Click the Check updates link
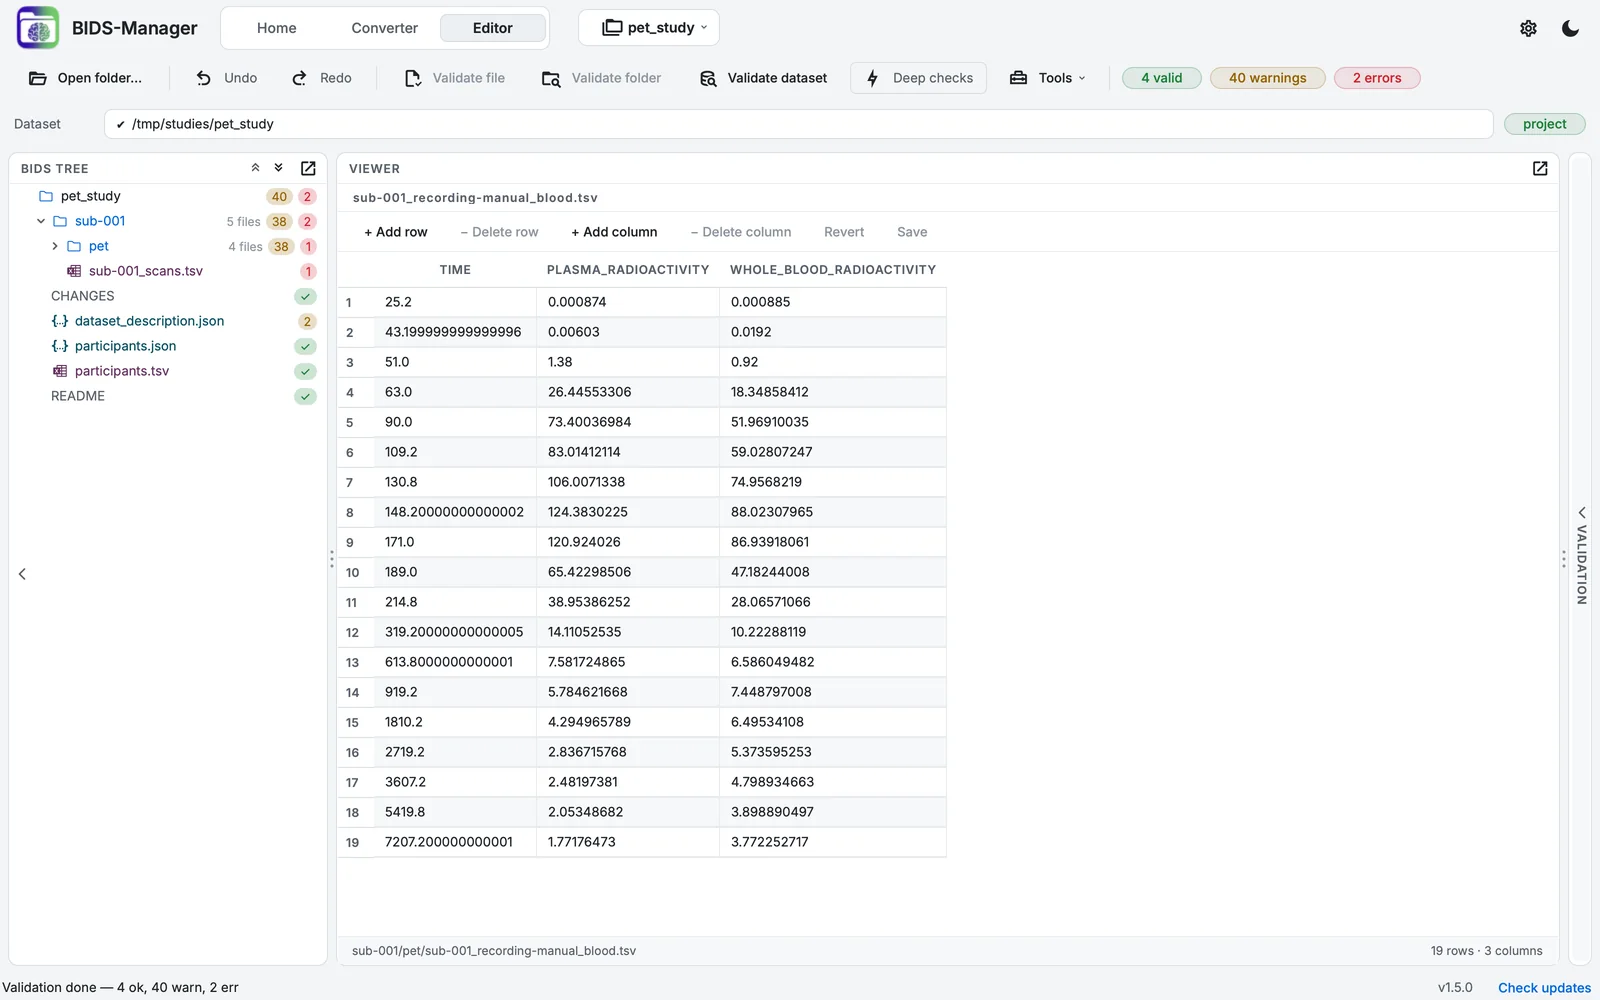This screenshot has height=1000, width=1600. [x=1544, y=988]
